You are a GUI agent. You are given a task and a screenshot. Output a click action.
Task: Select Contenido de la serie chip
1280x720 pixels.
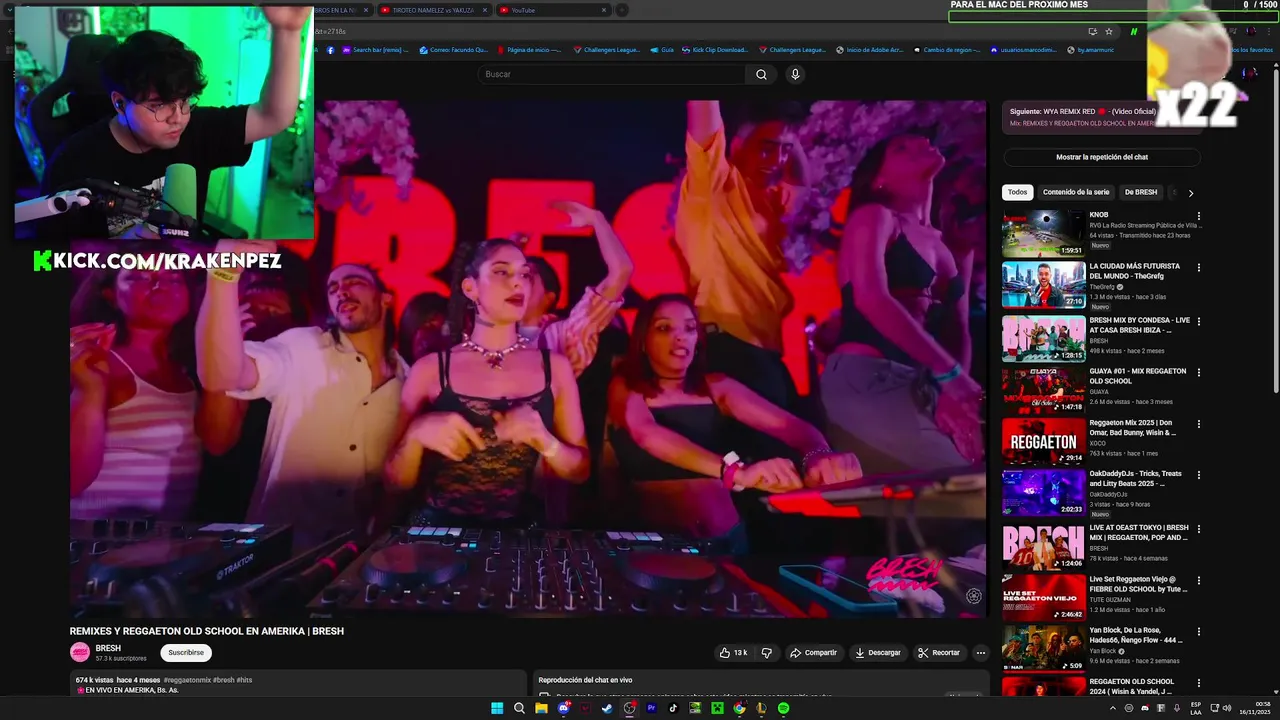tap(1076, 192)
